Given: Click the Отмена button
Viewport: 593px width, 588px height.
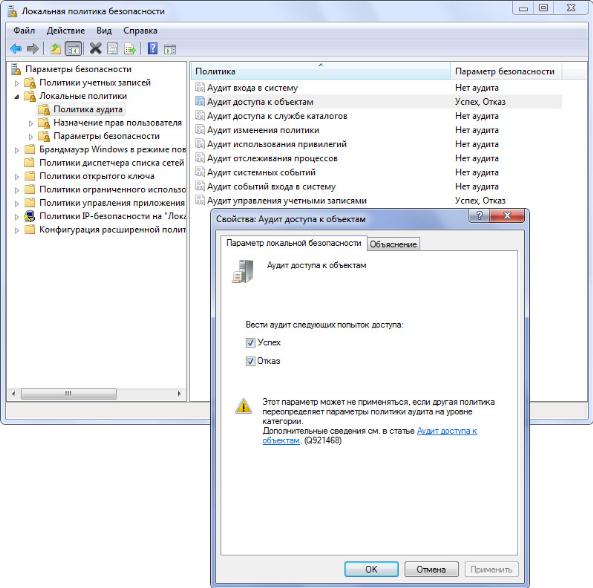Looking at the screenshot, I should coord(431,569).
